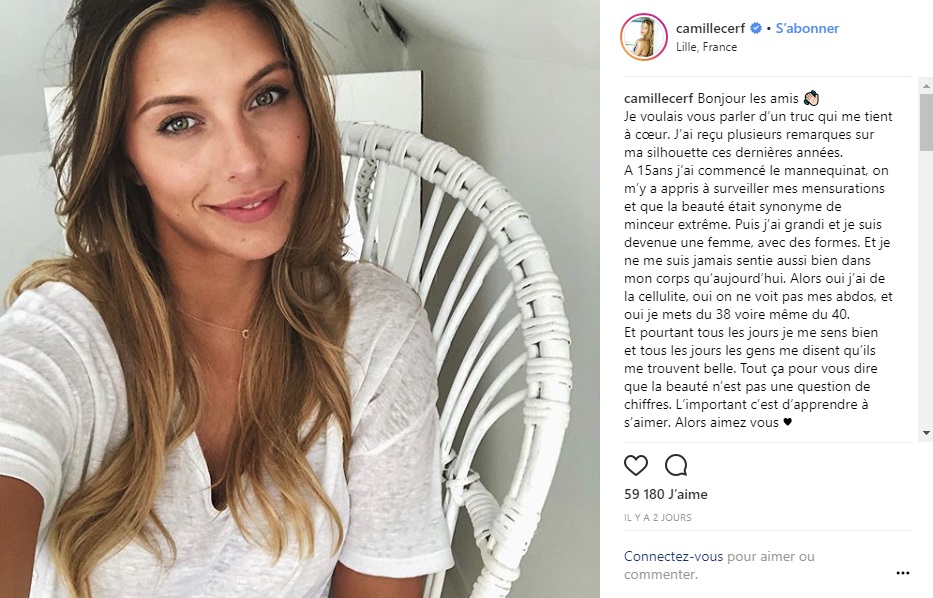
Task: Open comments with the speech bubble icon
Action: (x=676, y=465)
